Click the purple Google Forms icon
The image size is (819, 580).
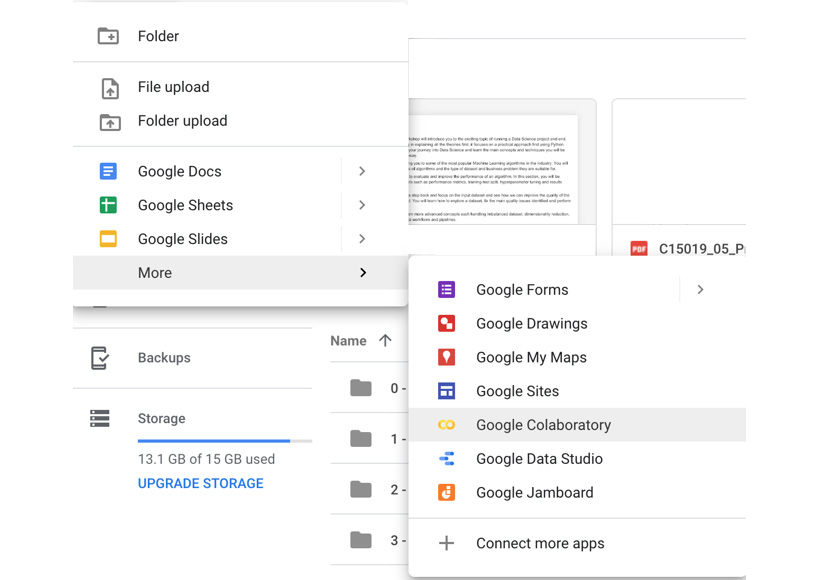pos(446,289)
